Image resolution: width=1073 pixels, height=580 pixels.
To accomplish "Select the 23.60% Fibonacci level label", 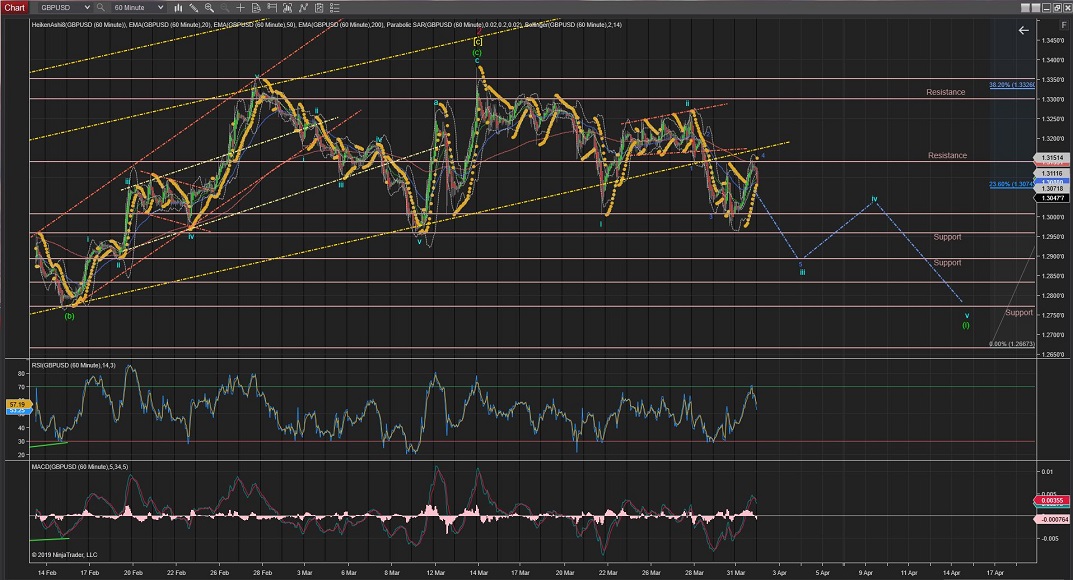I will click(x=1011, y=184).
